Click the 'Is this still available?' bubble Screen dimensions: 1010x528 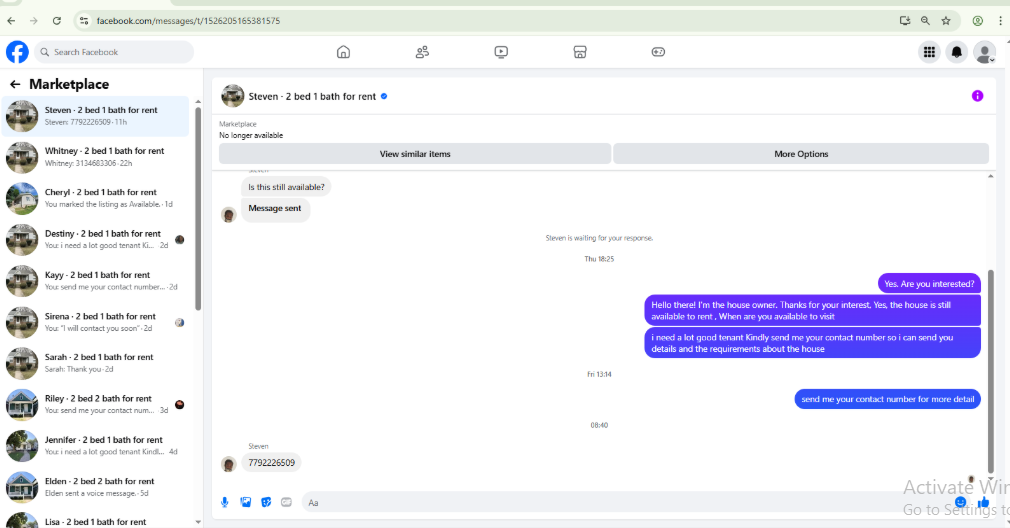[287, 187]
